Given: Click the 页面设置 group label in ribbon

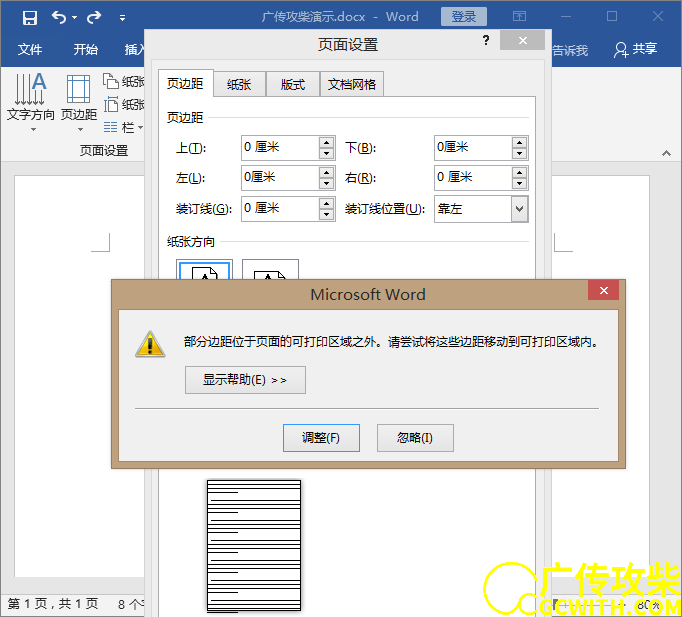Looking at the screenshot, I should click(x=104, y=150).
